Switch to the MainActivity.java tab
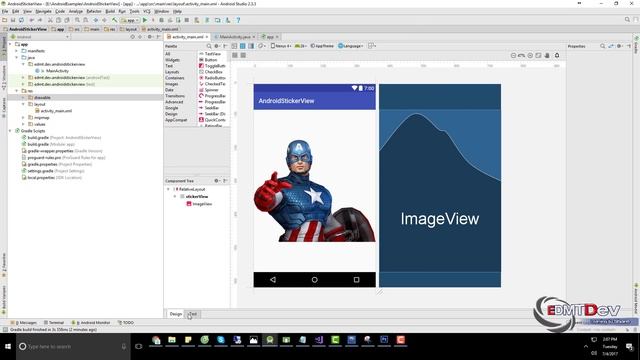 click(x=235, y=37)
